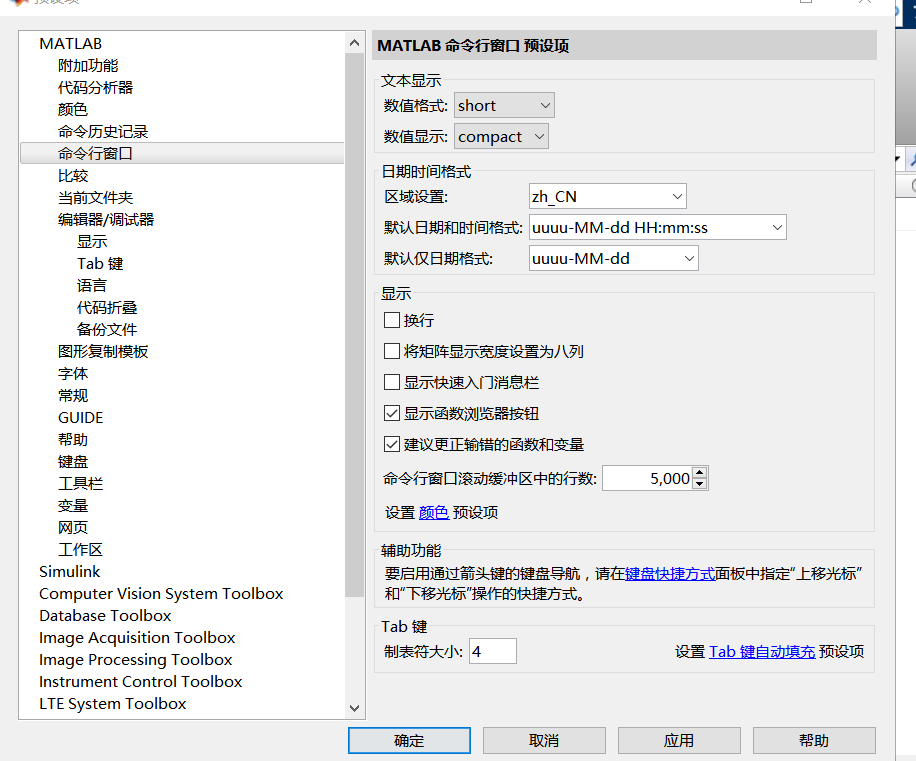This screenshot has height=761, width=916.
Task: Open the 数值格式 short dropdown
Action: pyautogui.click(x=503, y=104)
